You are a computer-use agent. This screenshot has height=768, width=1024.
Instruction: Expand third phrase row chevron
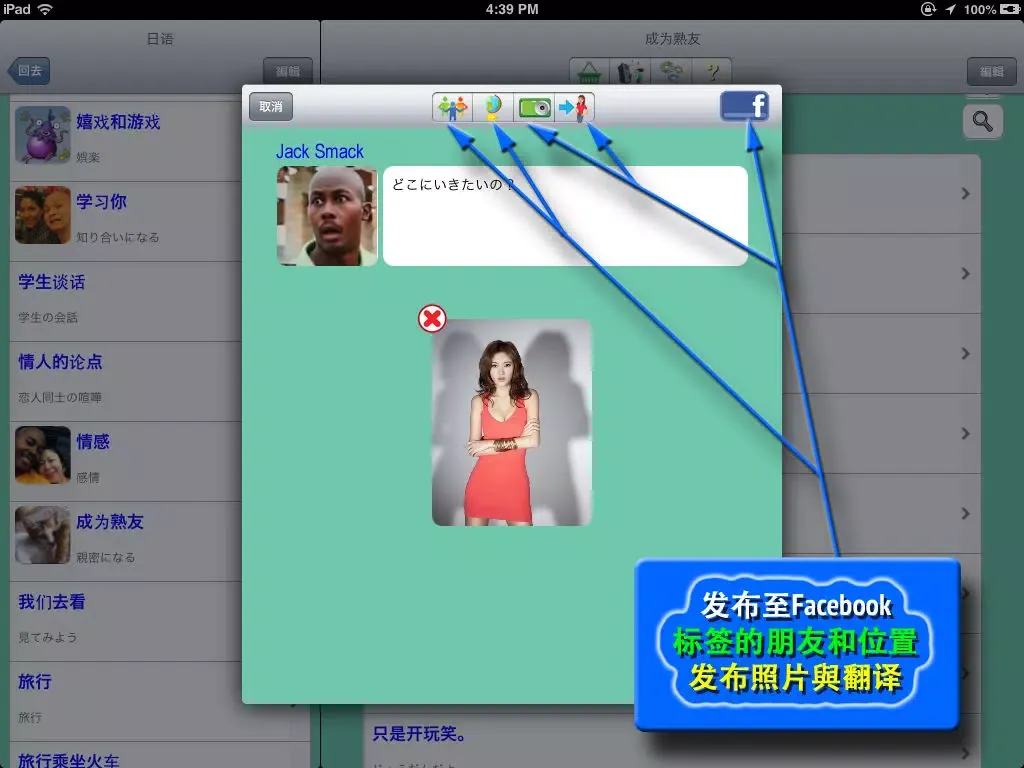(x=965, y=353)
